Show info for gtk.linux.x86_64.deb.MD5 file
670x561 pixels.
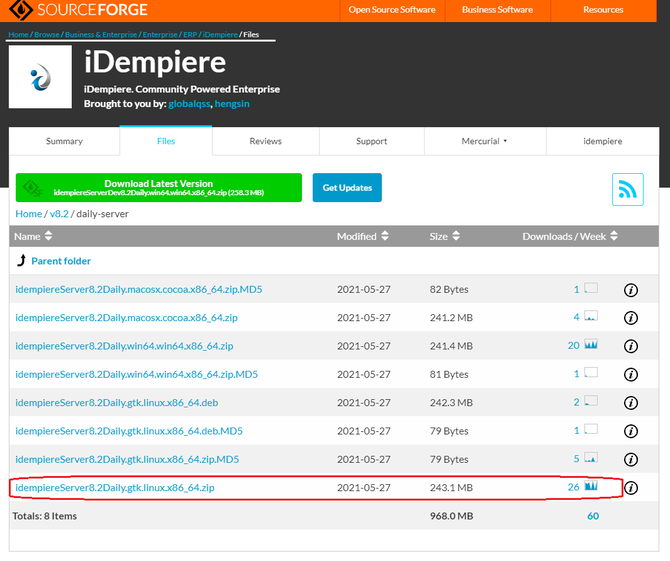pos(631,431)
